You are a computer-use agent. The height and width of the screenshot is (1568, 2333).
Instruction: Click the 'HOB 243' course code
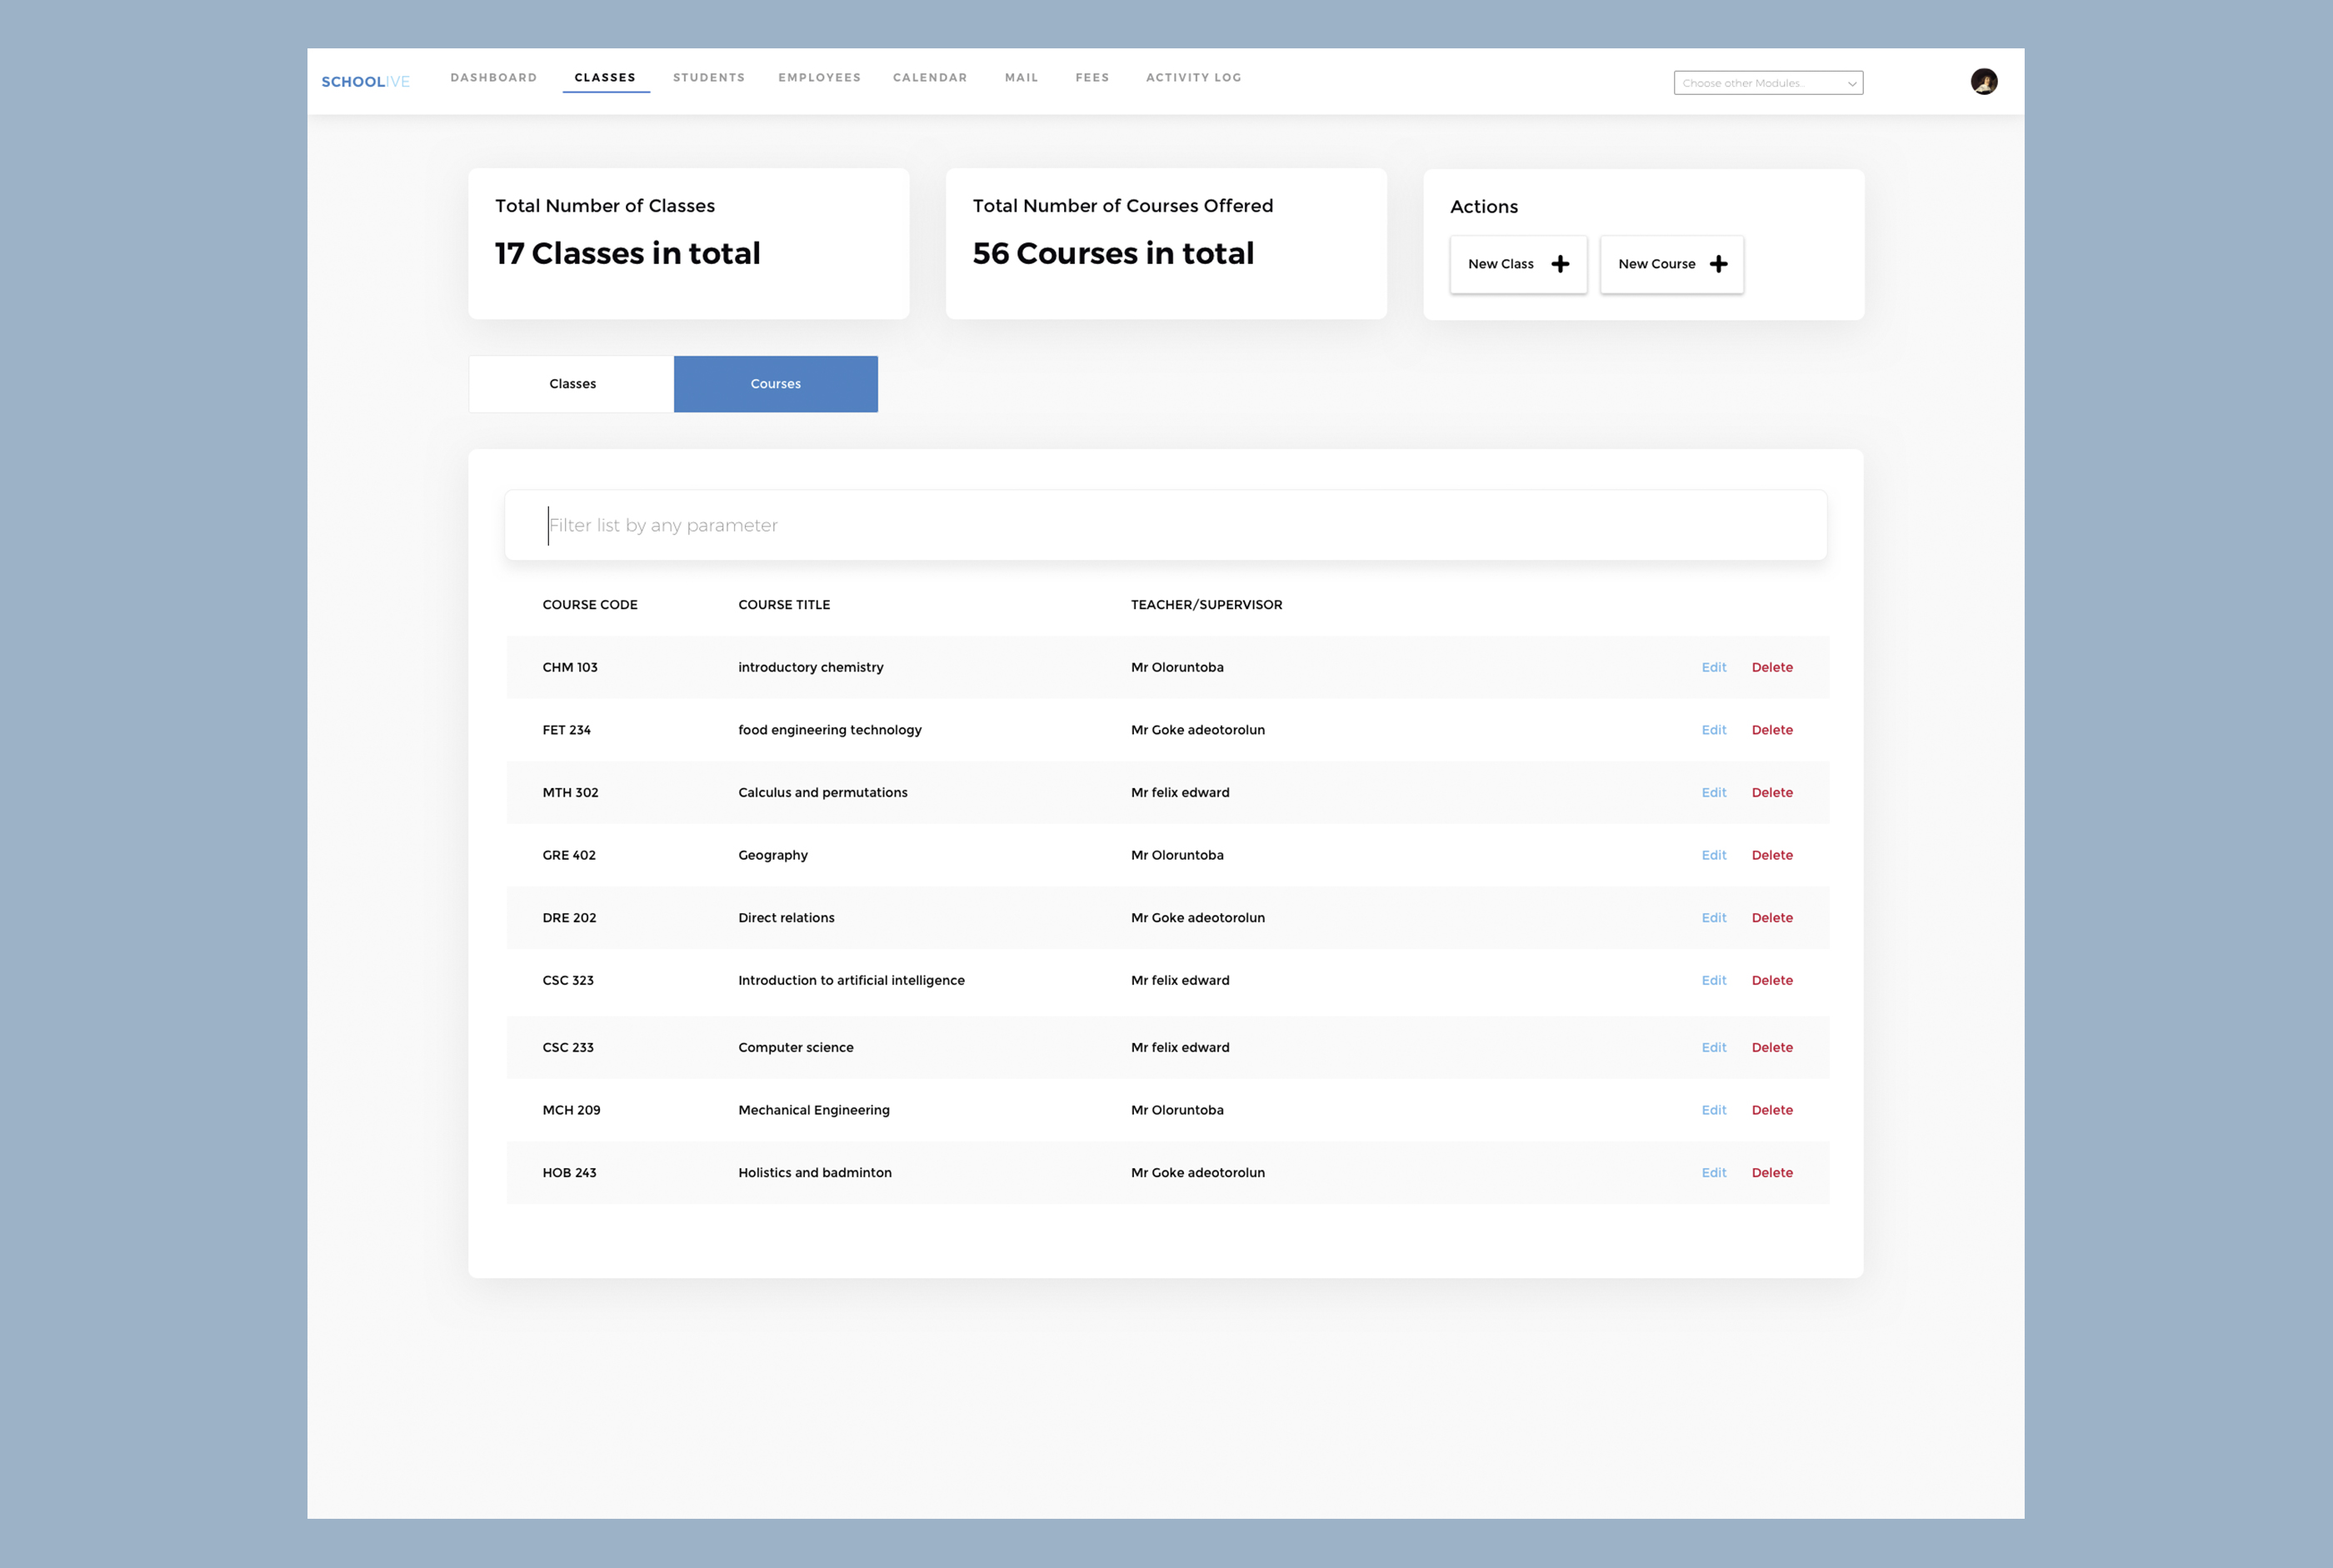pos(569,1173)
